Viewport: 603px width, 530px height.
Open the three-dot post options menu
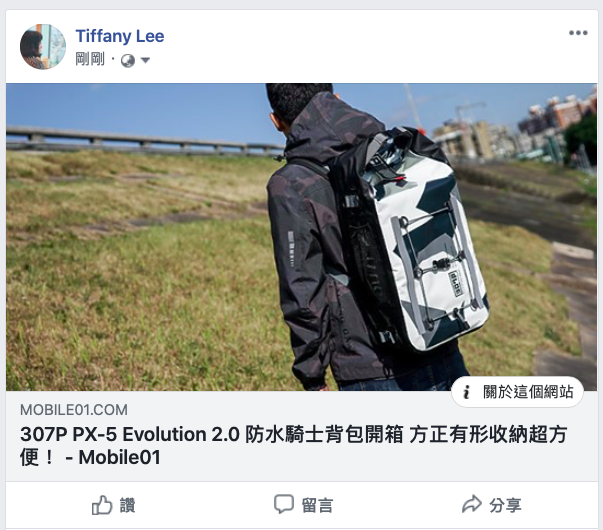click(x=578, y=33)
